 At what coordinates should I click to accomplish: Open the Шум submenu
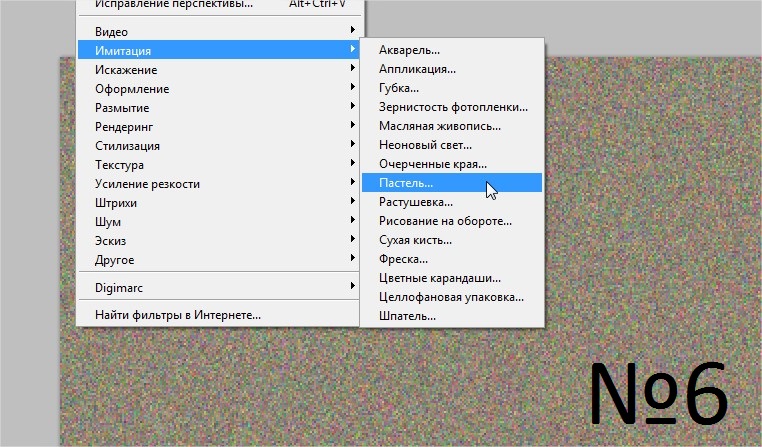pyautogui.click(x=218, y=221)
